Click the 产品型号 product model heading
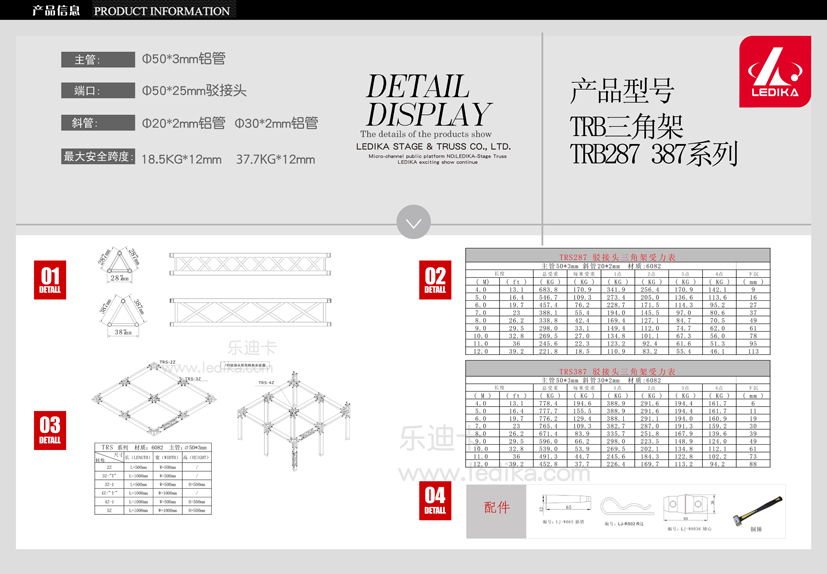 click(622, 90)
